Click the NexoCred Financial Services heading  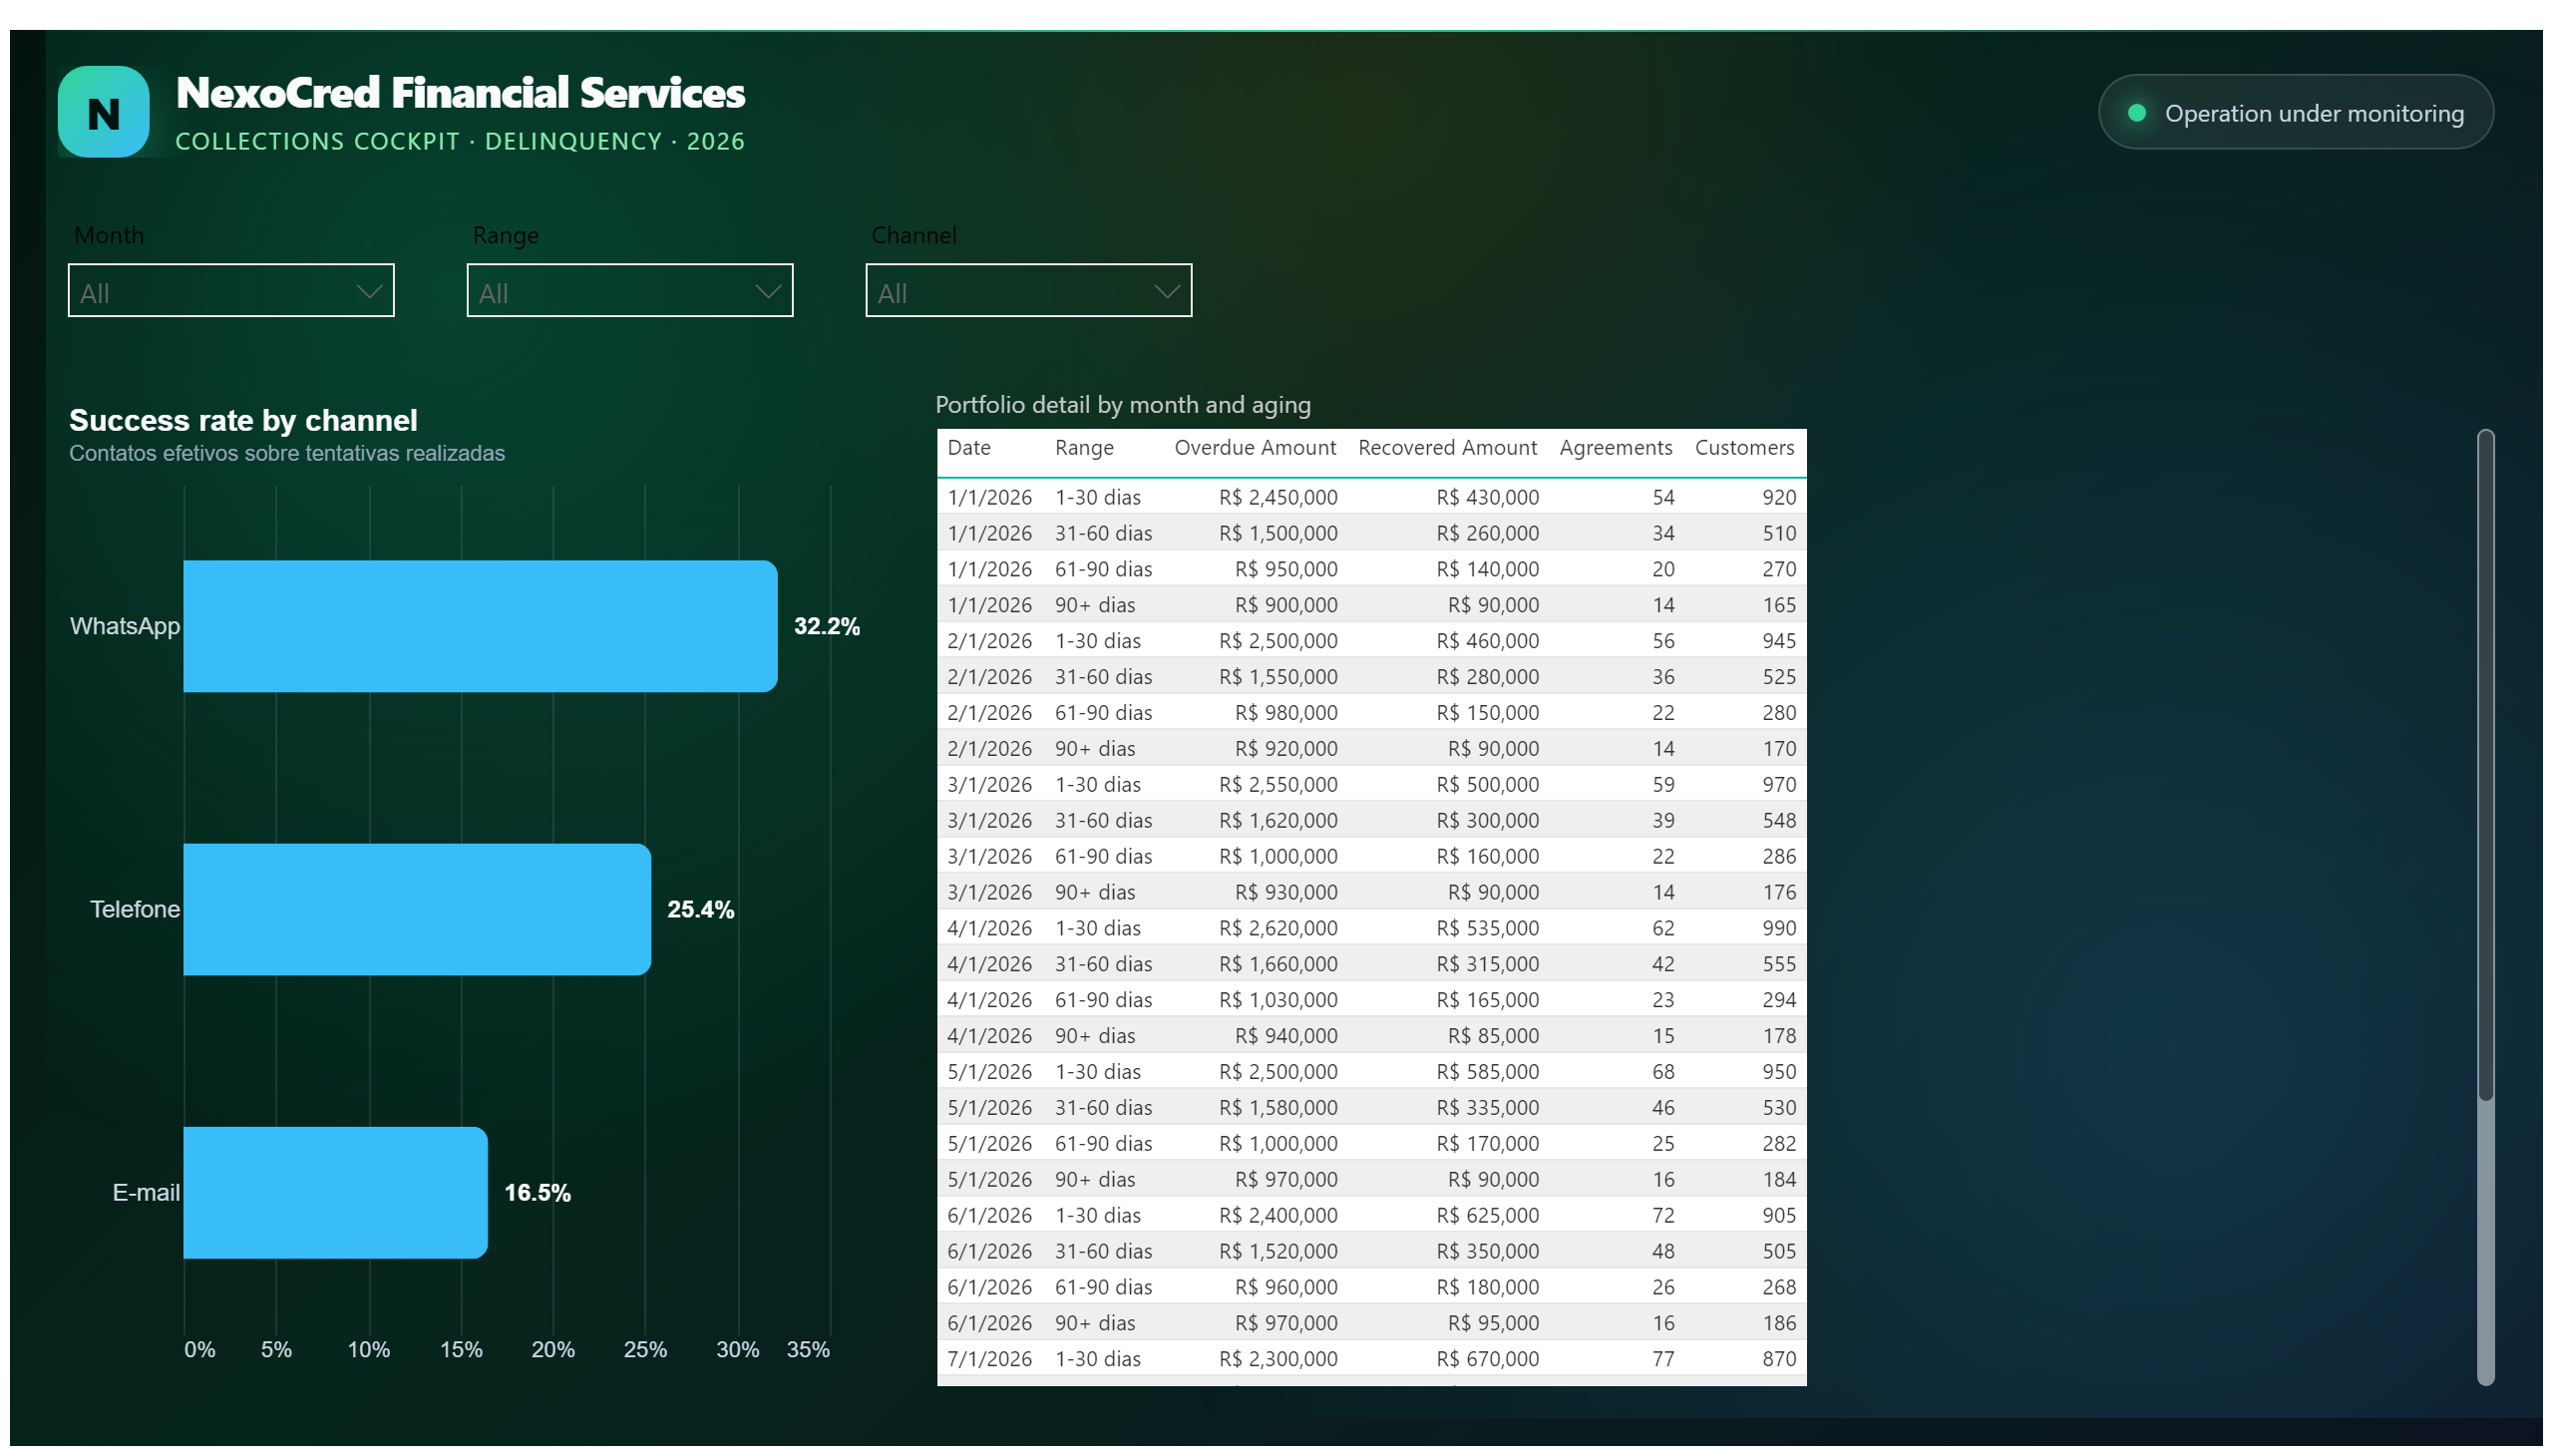tap(460, 93)
